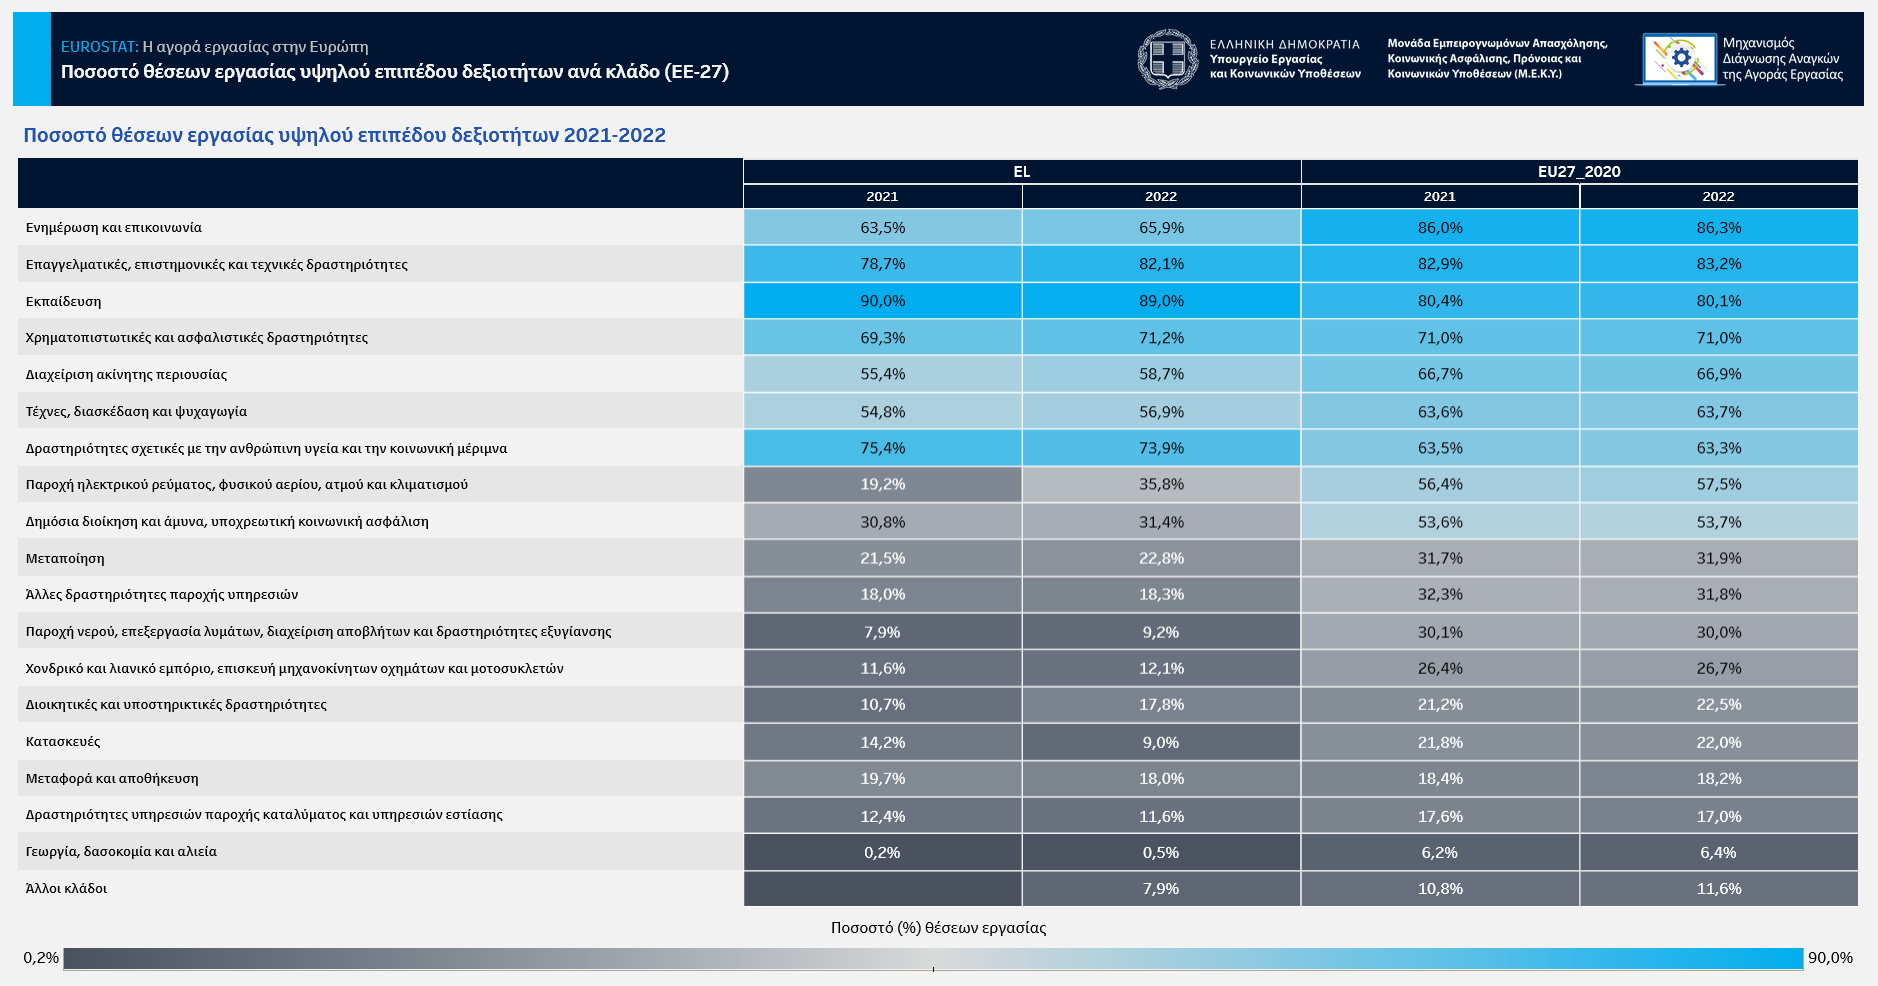Viewport: 1878px width, 986px height.
Task: Select the Μεταποίηση row label
Action: [x=65, y=558]
